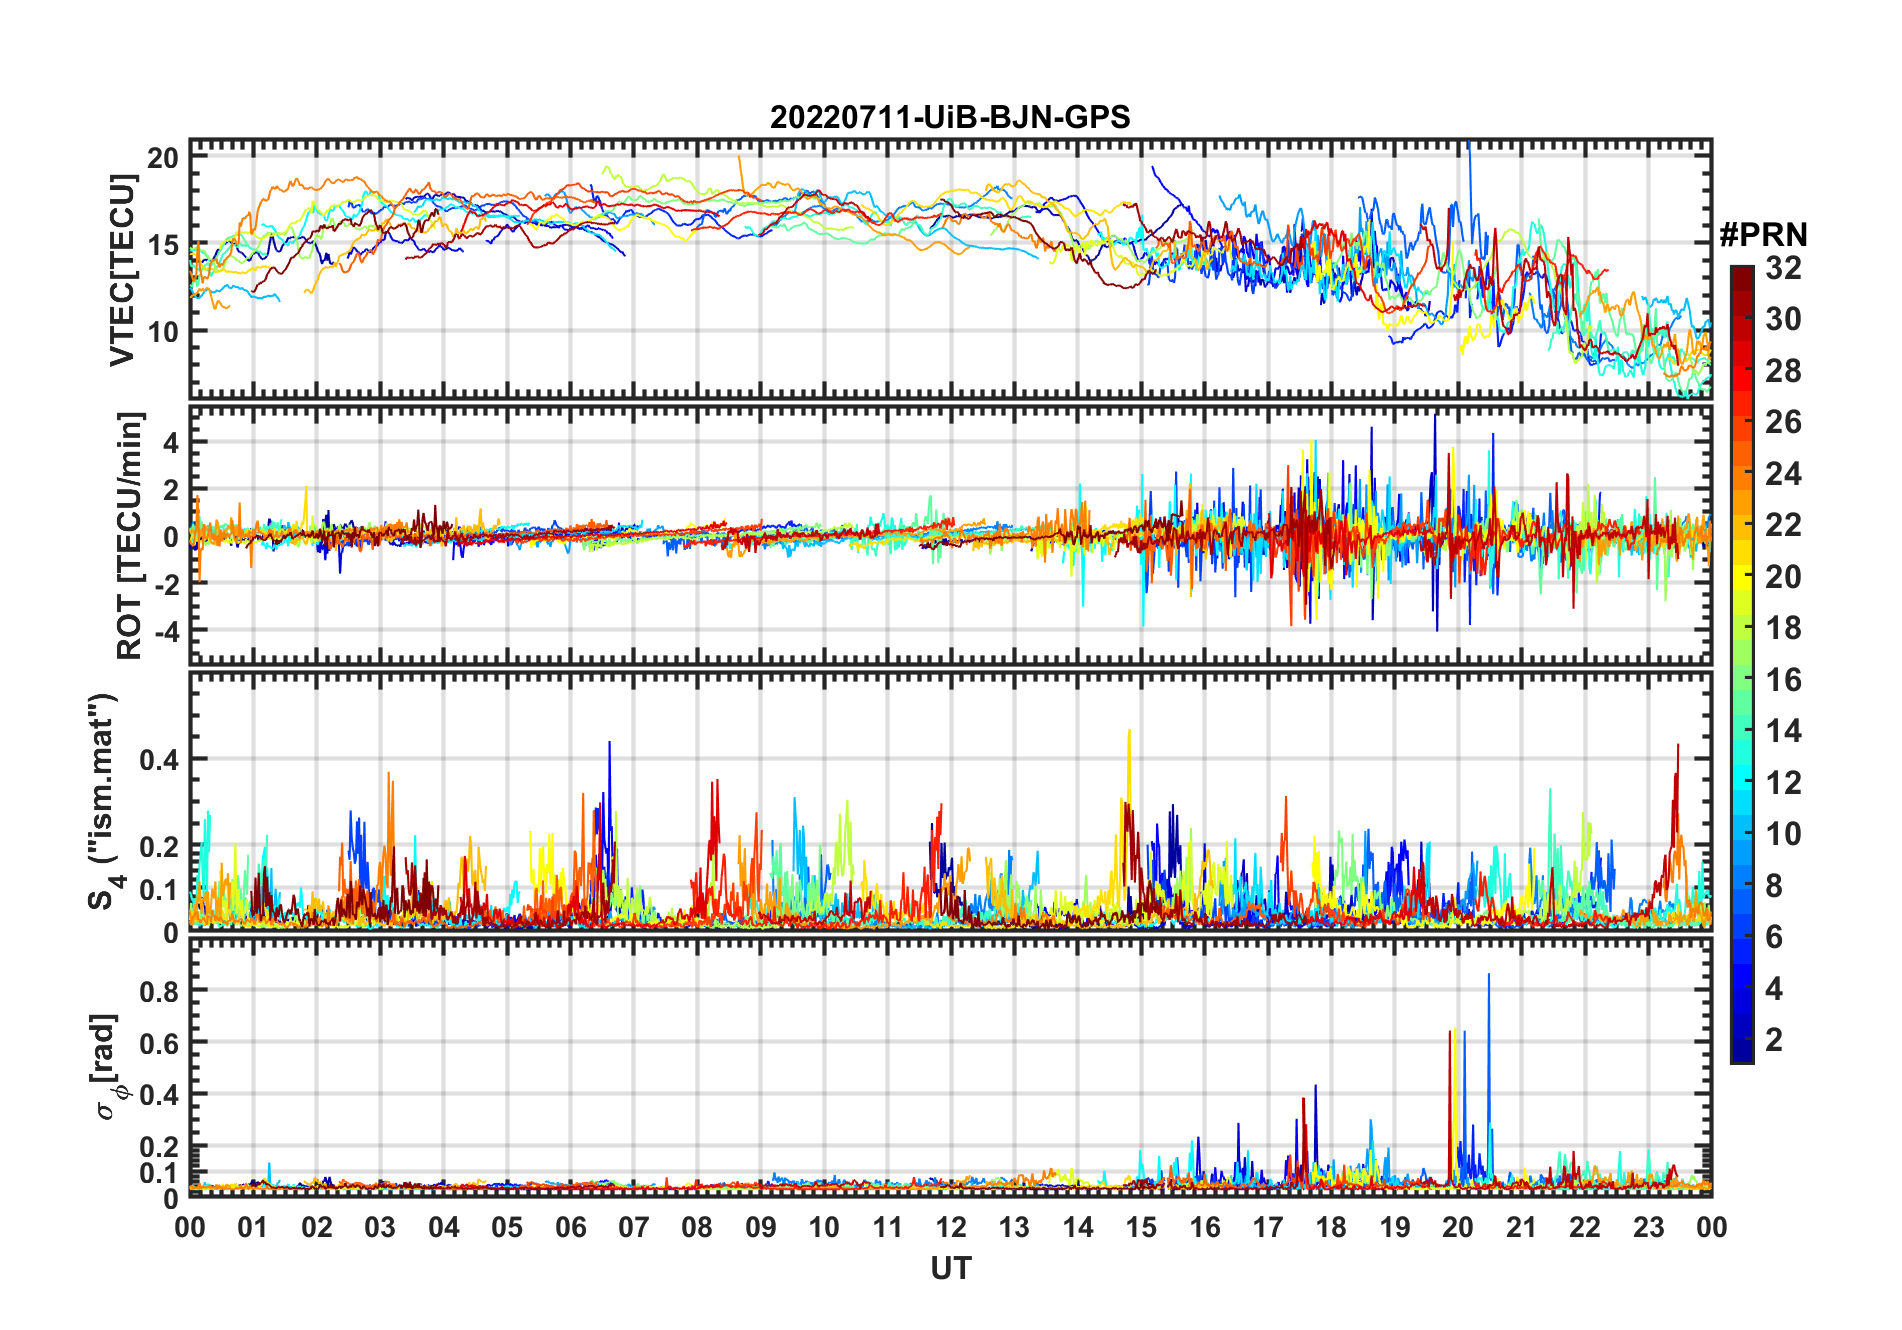Click x-axis tick label 18

tap(1331, 1227)
